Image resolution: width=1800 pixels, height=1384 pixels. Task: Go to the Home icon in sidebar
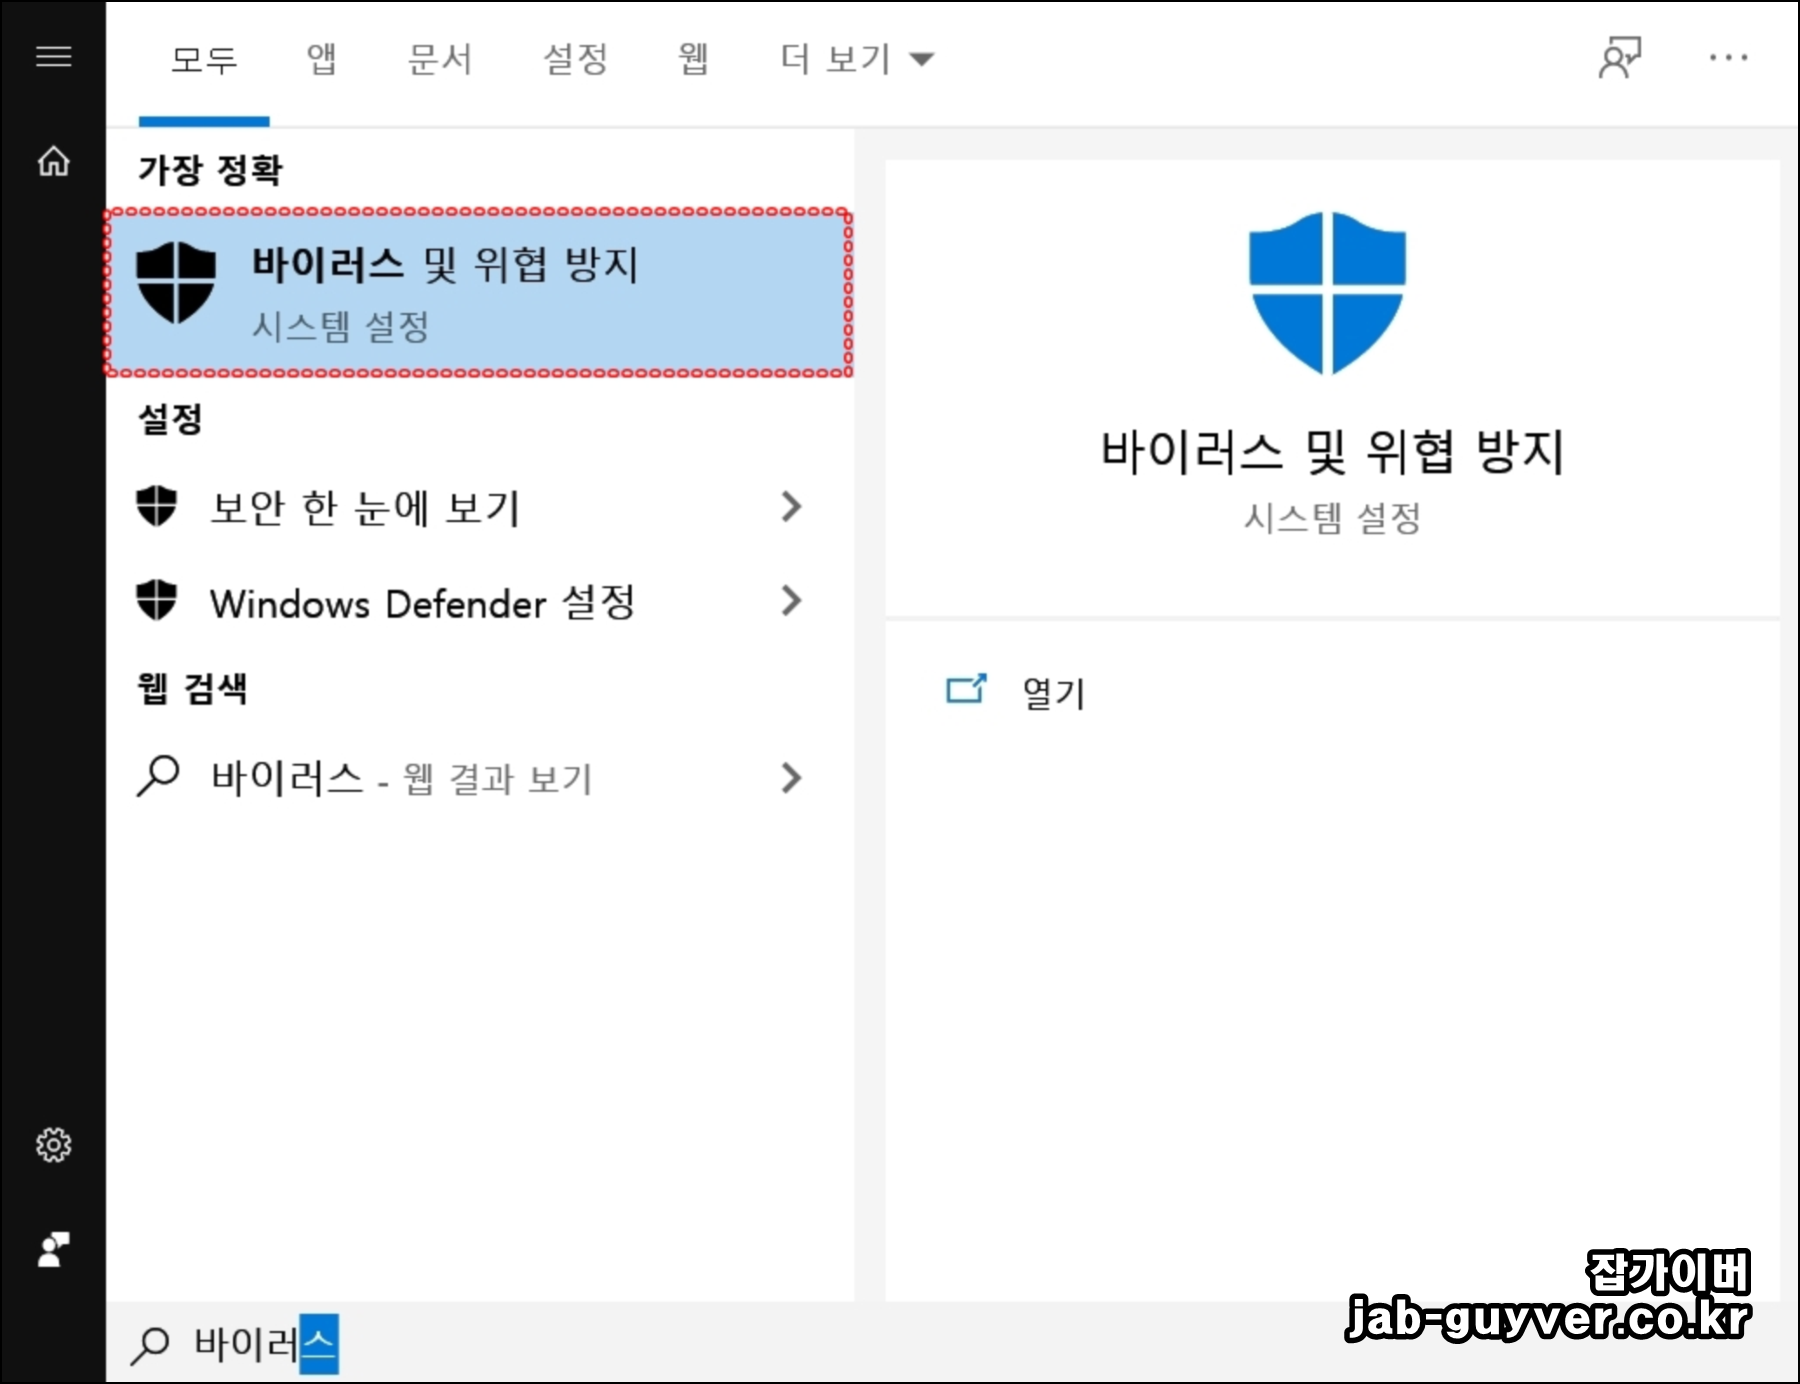click(x=53, y=160)
